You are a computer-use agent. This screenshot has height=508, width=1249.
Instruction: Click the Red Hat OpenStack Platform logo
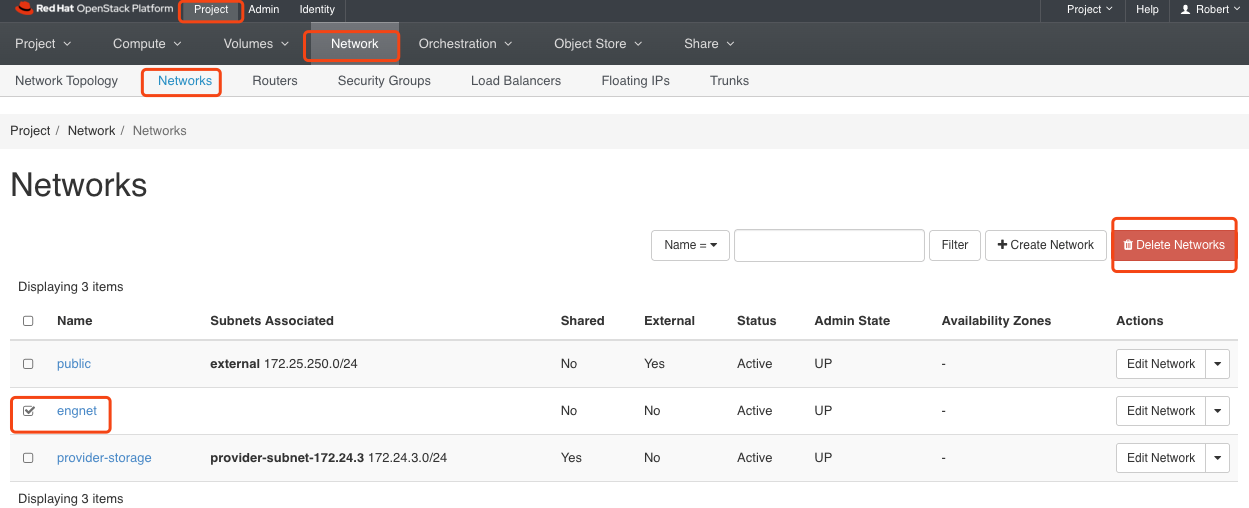pos(95,10)
